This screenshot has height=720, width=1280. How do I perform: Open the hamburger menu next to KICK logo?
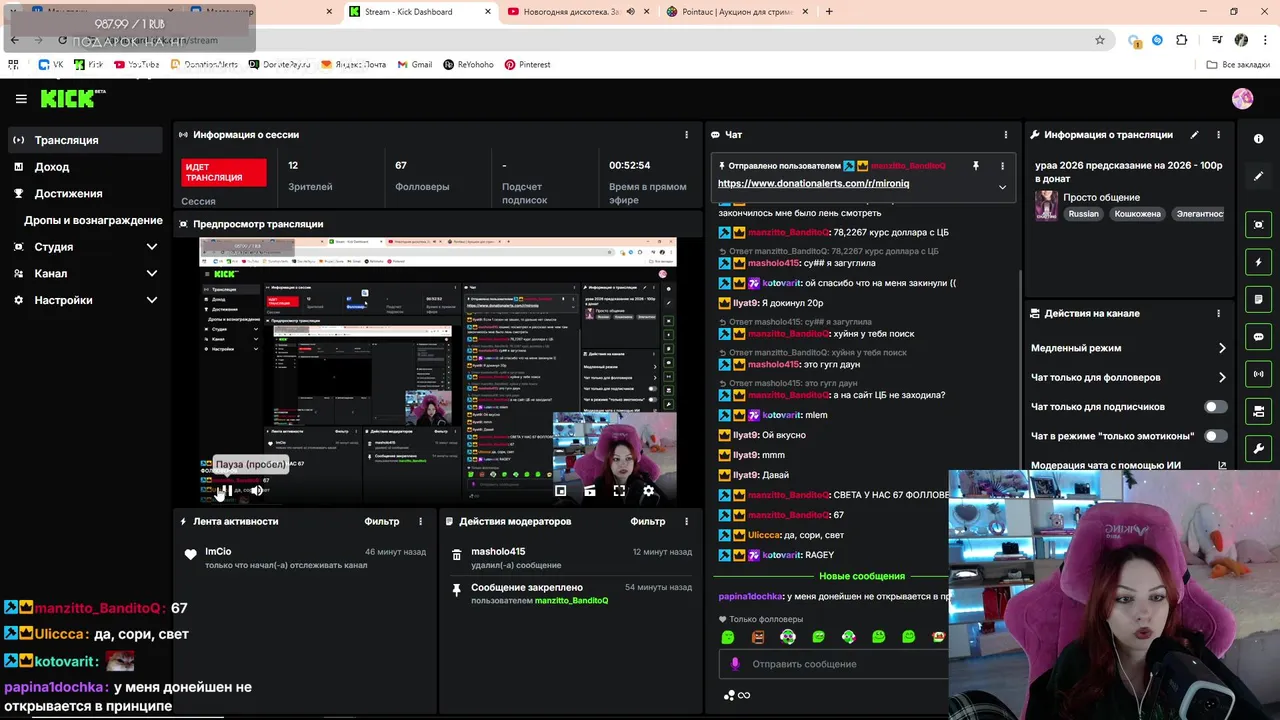pyautogui.click(x=21, y=98)
